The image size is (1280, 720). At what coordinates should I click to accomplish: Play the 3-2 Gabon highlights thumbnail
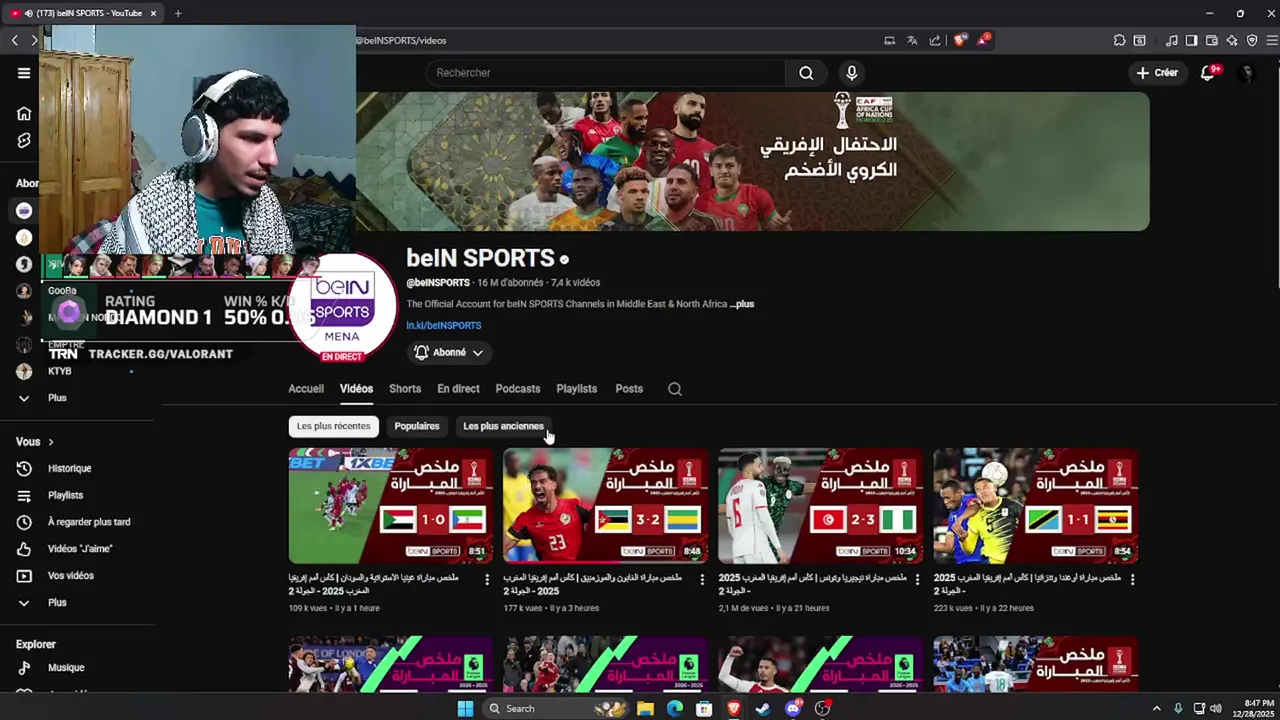point(605,506)
